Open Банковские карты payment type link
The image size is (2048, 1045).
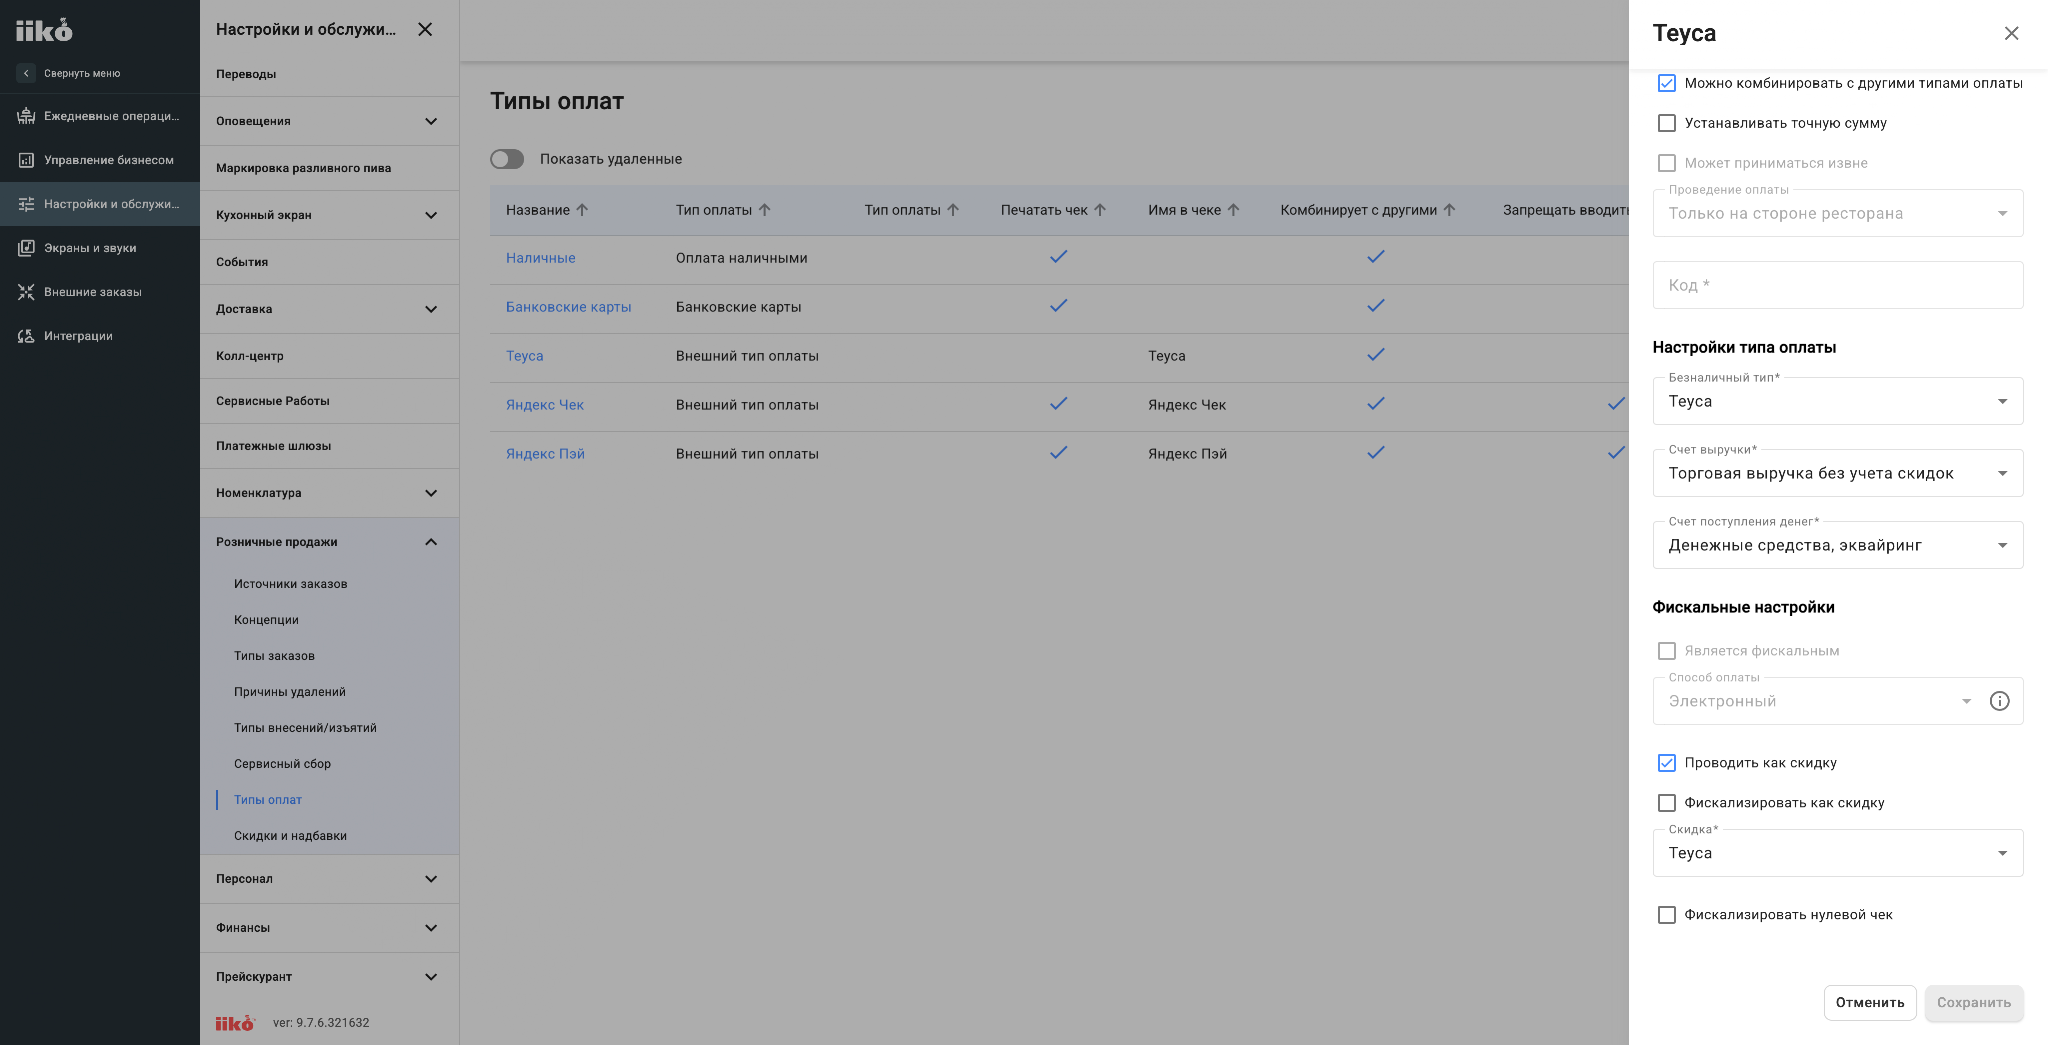[x=568, y=307]
